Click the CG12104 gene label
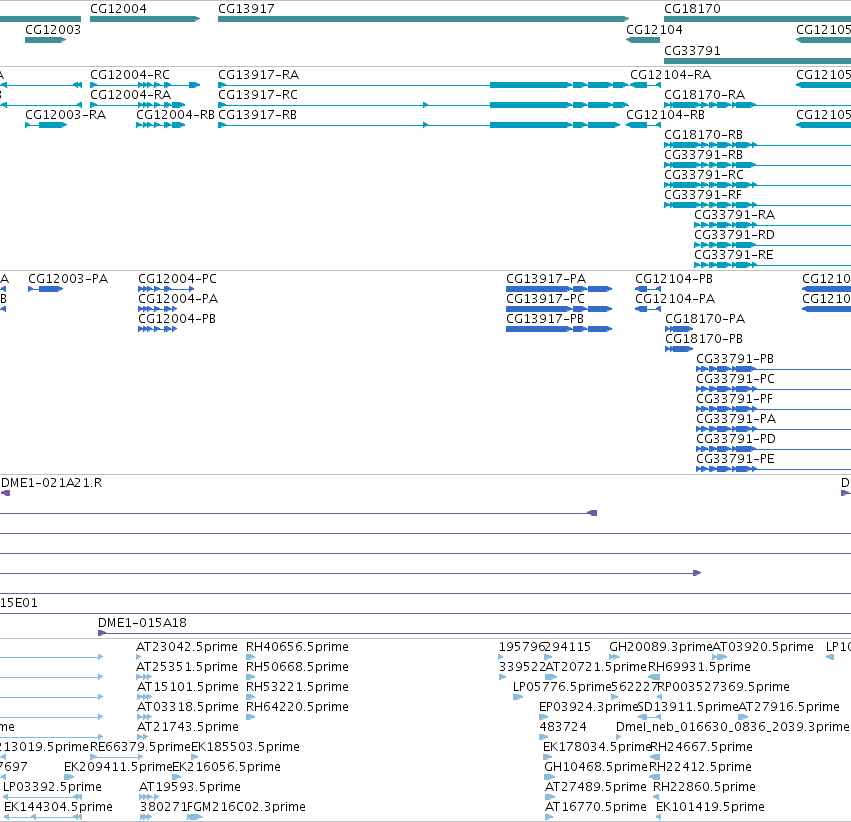Image resolution: width=851 pixels, height=822 pixels. click(654, 29)
